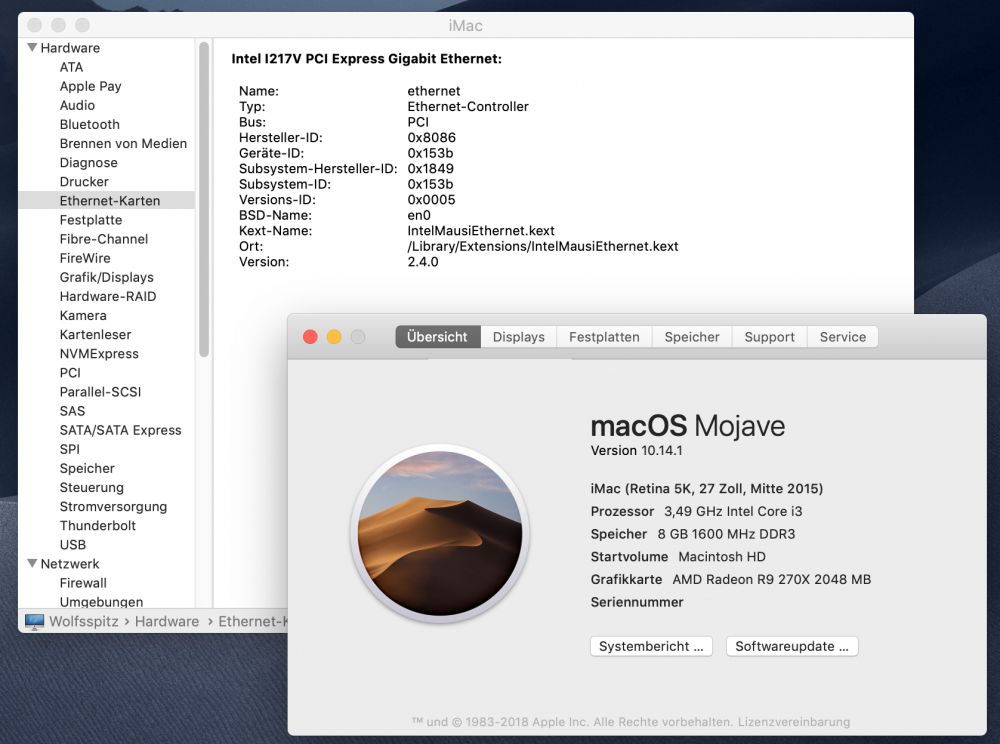Close the About This Mac window

coord(311,337)
